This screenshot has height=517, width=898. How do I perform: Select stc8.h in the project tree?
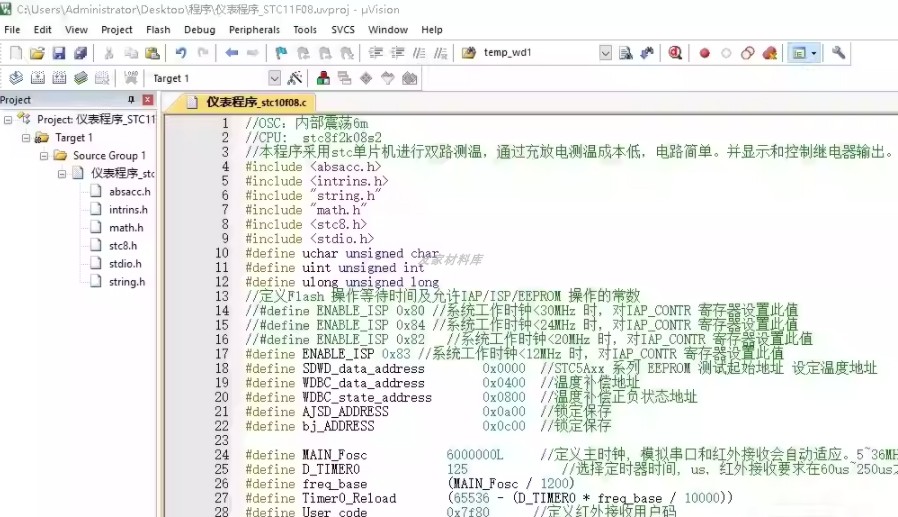click(123, 246)
